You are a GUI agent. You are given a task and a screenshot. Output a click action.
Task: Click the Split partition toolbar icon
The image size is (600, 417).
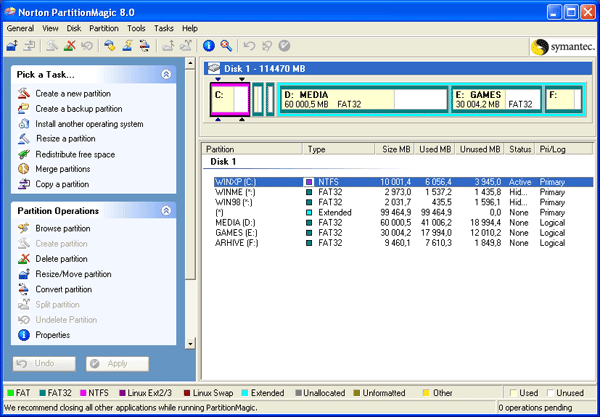pos(186,46)
